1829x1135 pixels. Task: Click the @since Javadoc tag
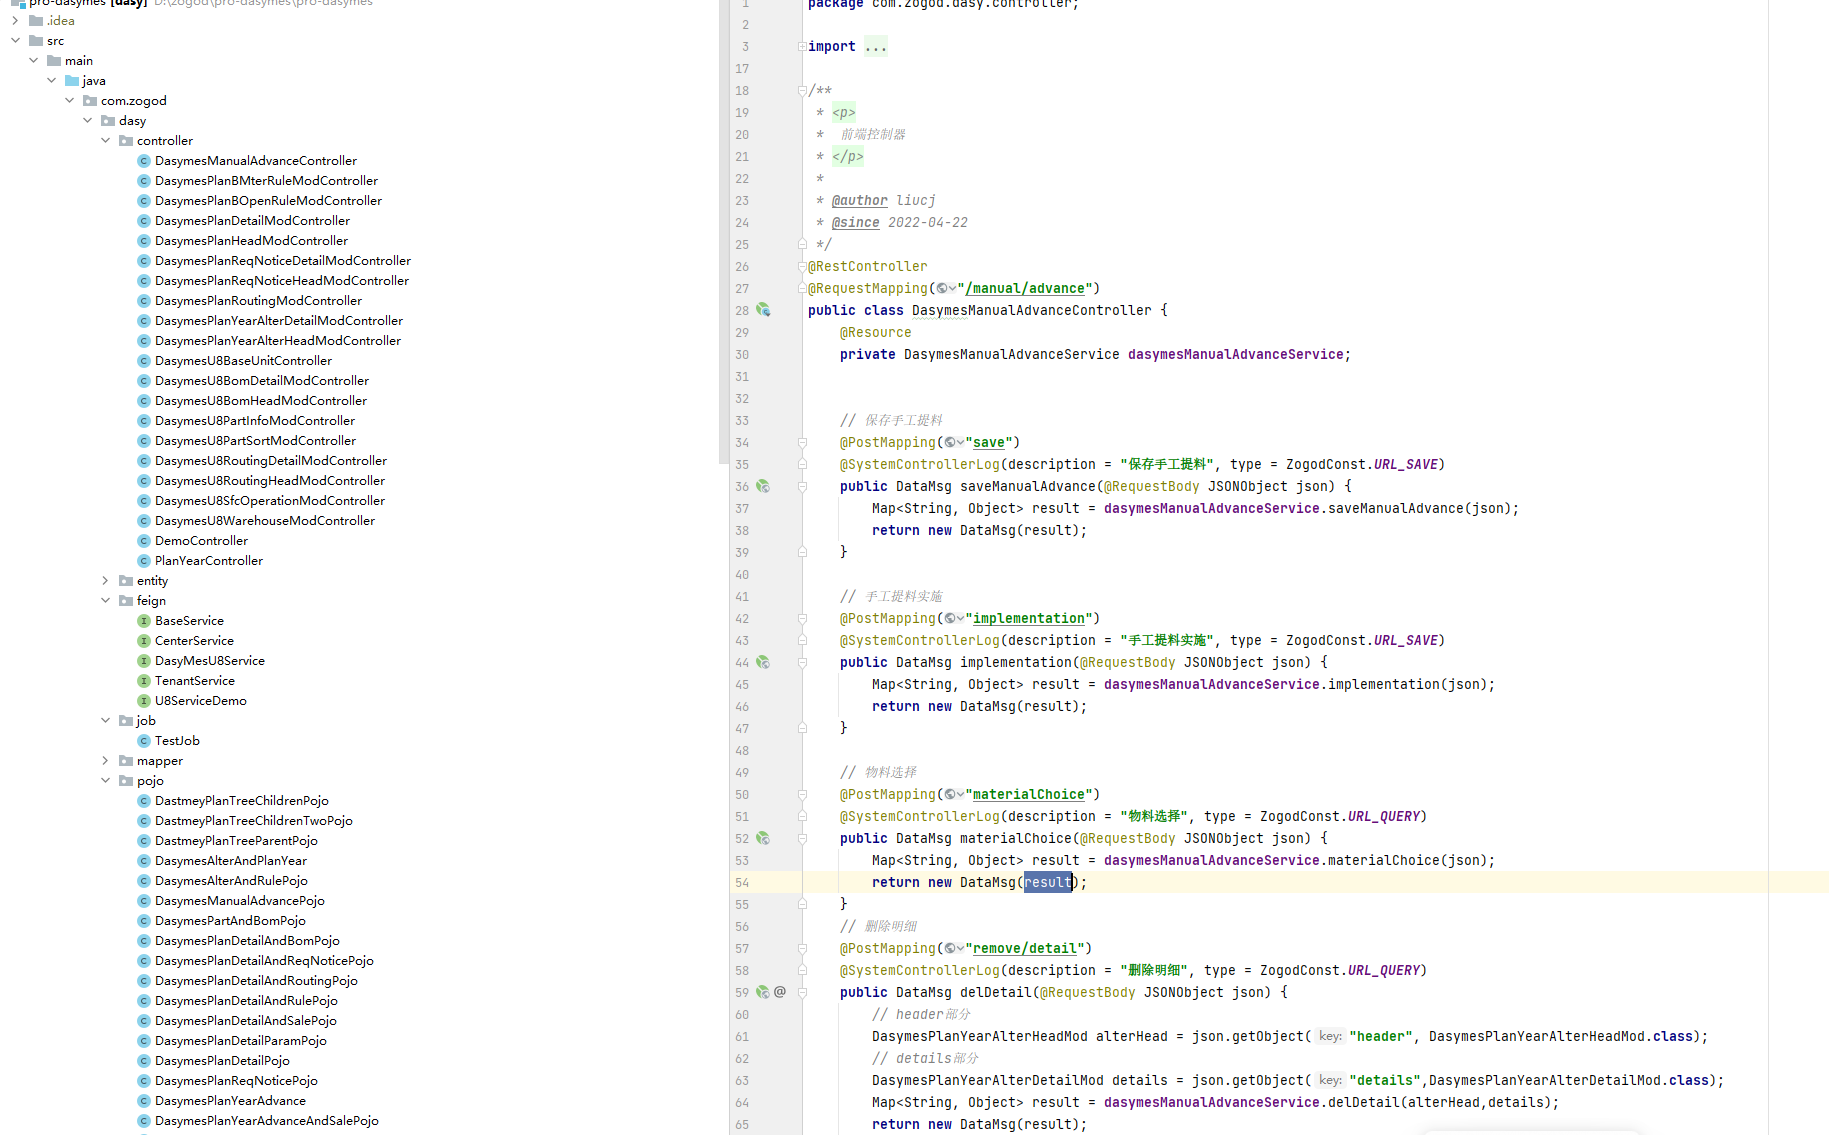pyautogui.click(x=856, y=222)
